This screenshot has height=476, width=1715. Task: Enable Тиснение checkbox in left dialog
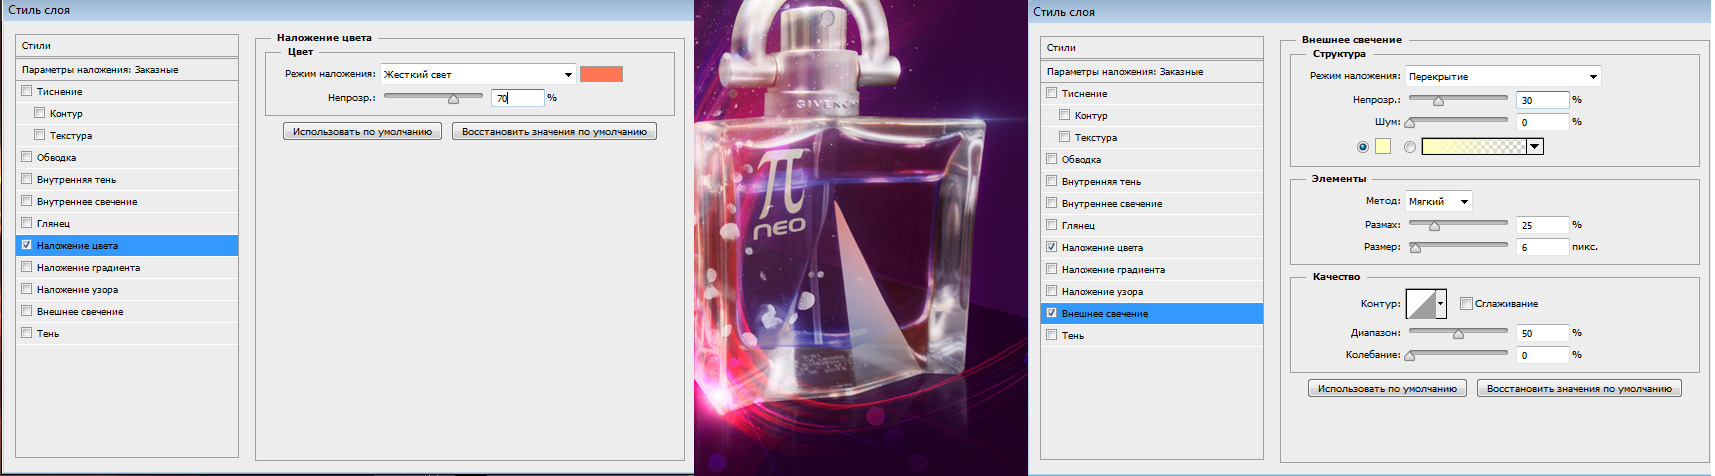click(x=27, y=91)
